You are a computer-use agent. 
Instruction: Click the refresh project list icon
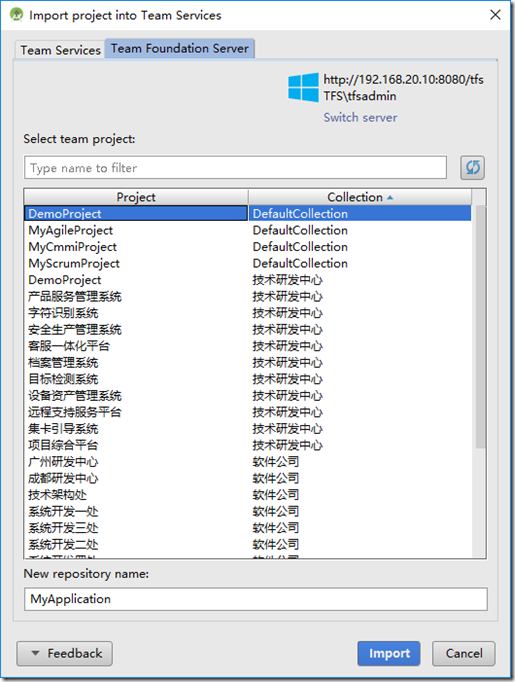(x=472, y=167)
